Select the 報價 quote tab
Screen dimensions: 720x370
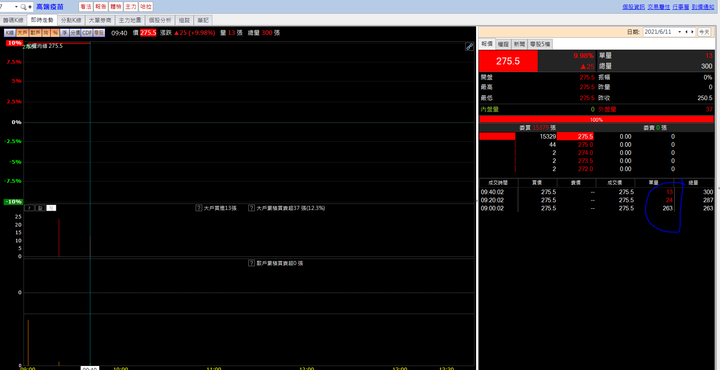tap(487, 44)
